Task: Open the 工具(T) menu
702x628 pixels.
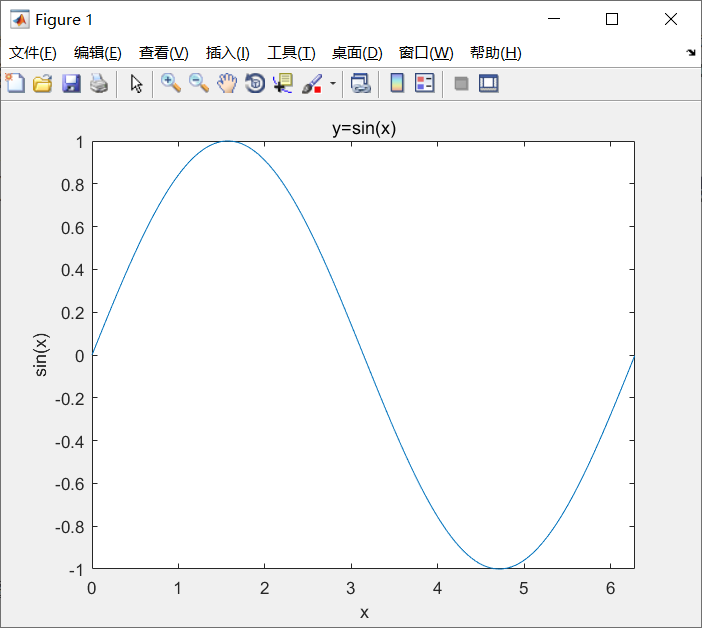Action: [x=291, y=53]
